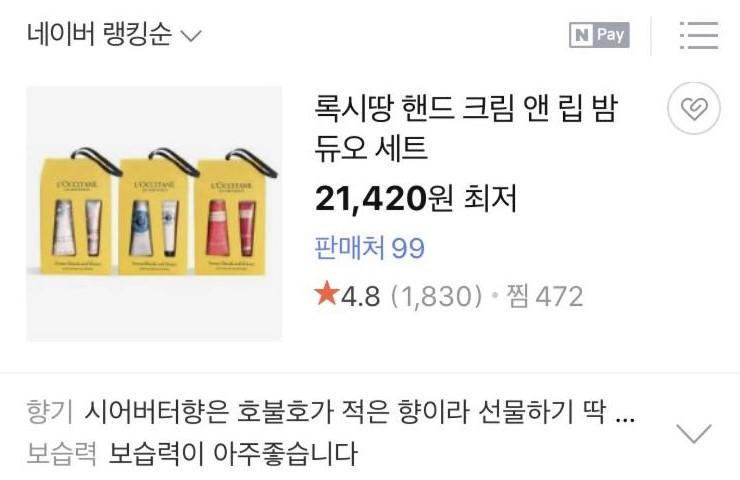Open the 록시땅 핸드 크림 앤 립 밤 title
Screen dimensions: 740x480
tap(466, 127)
